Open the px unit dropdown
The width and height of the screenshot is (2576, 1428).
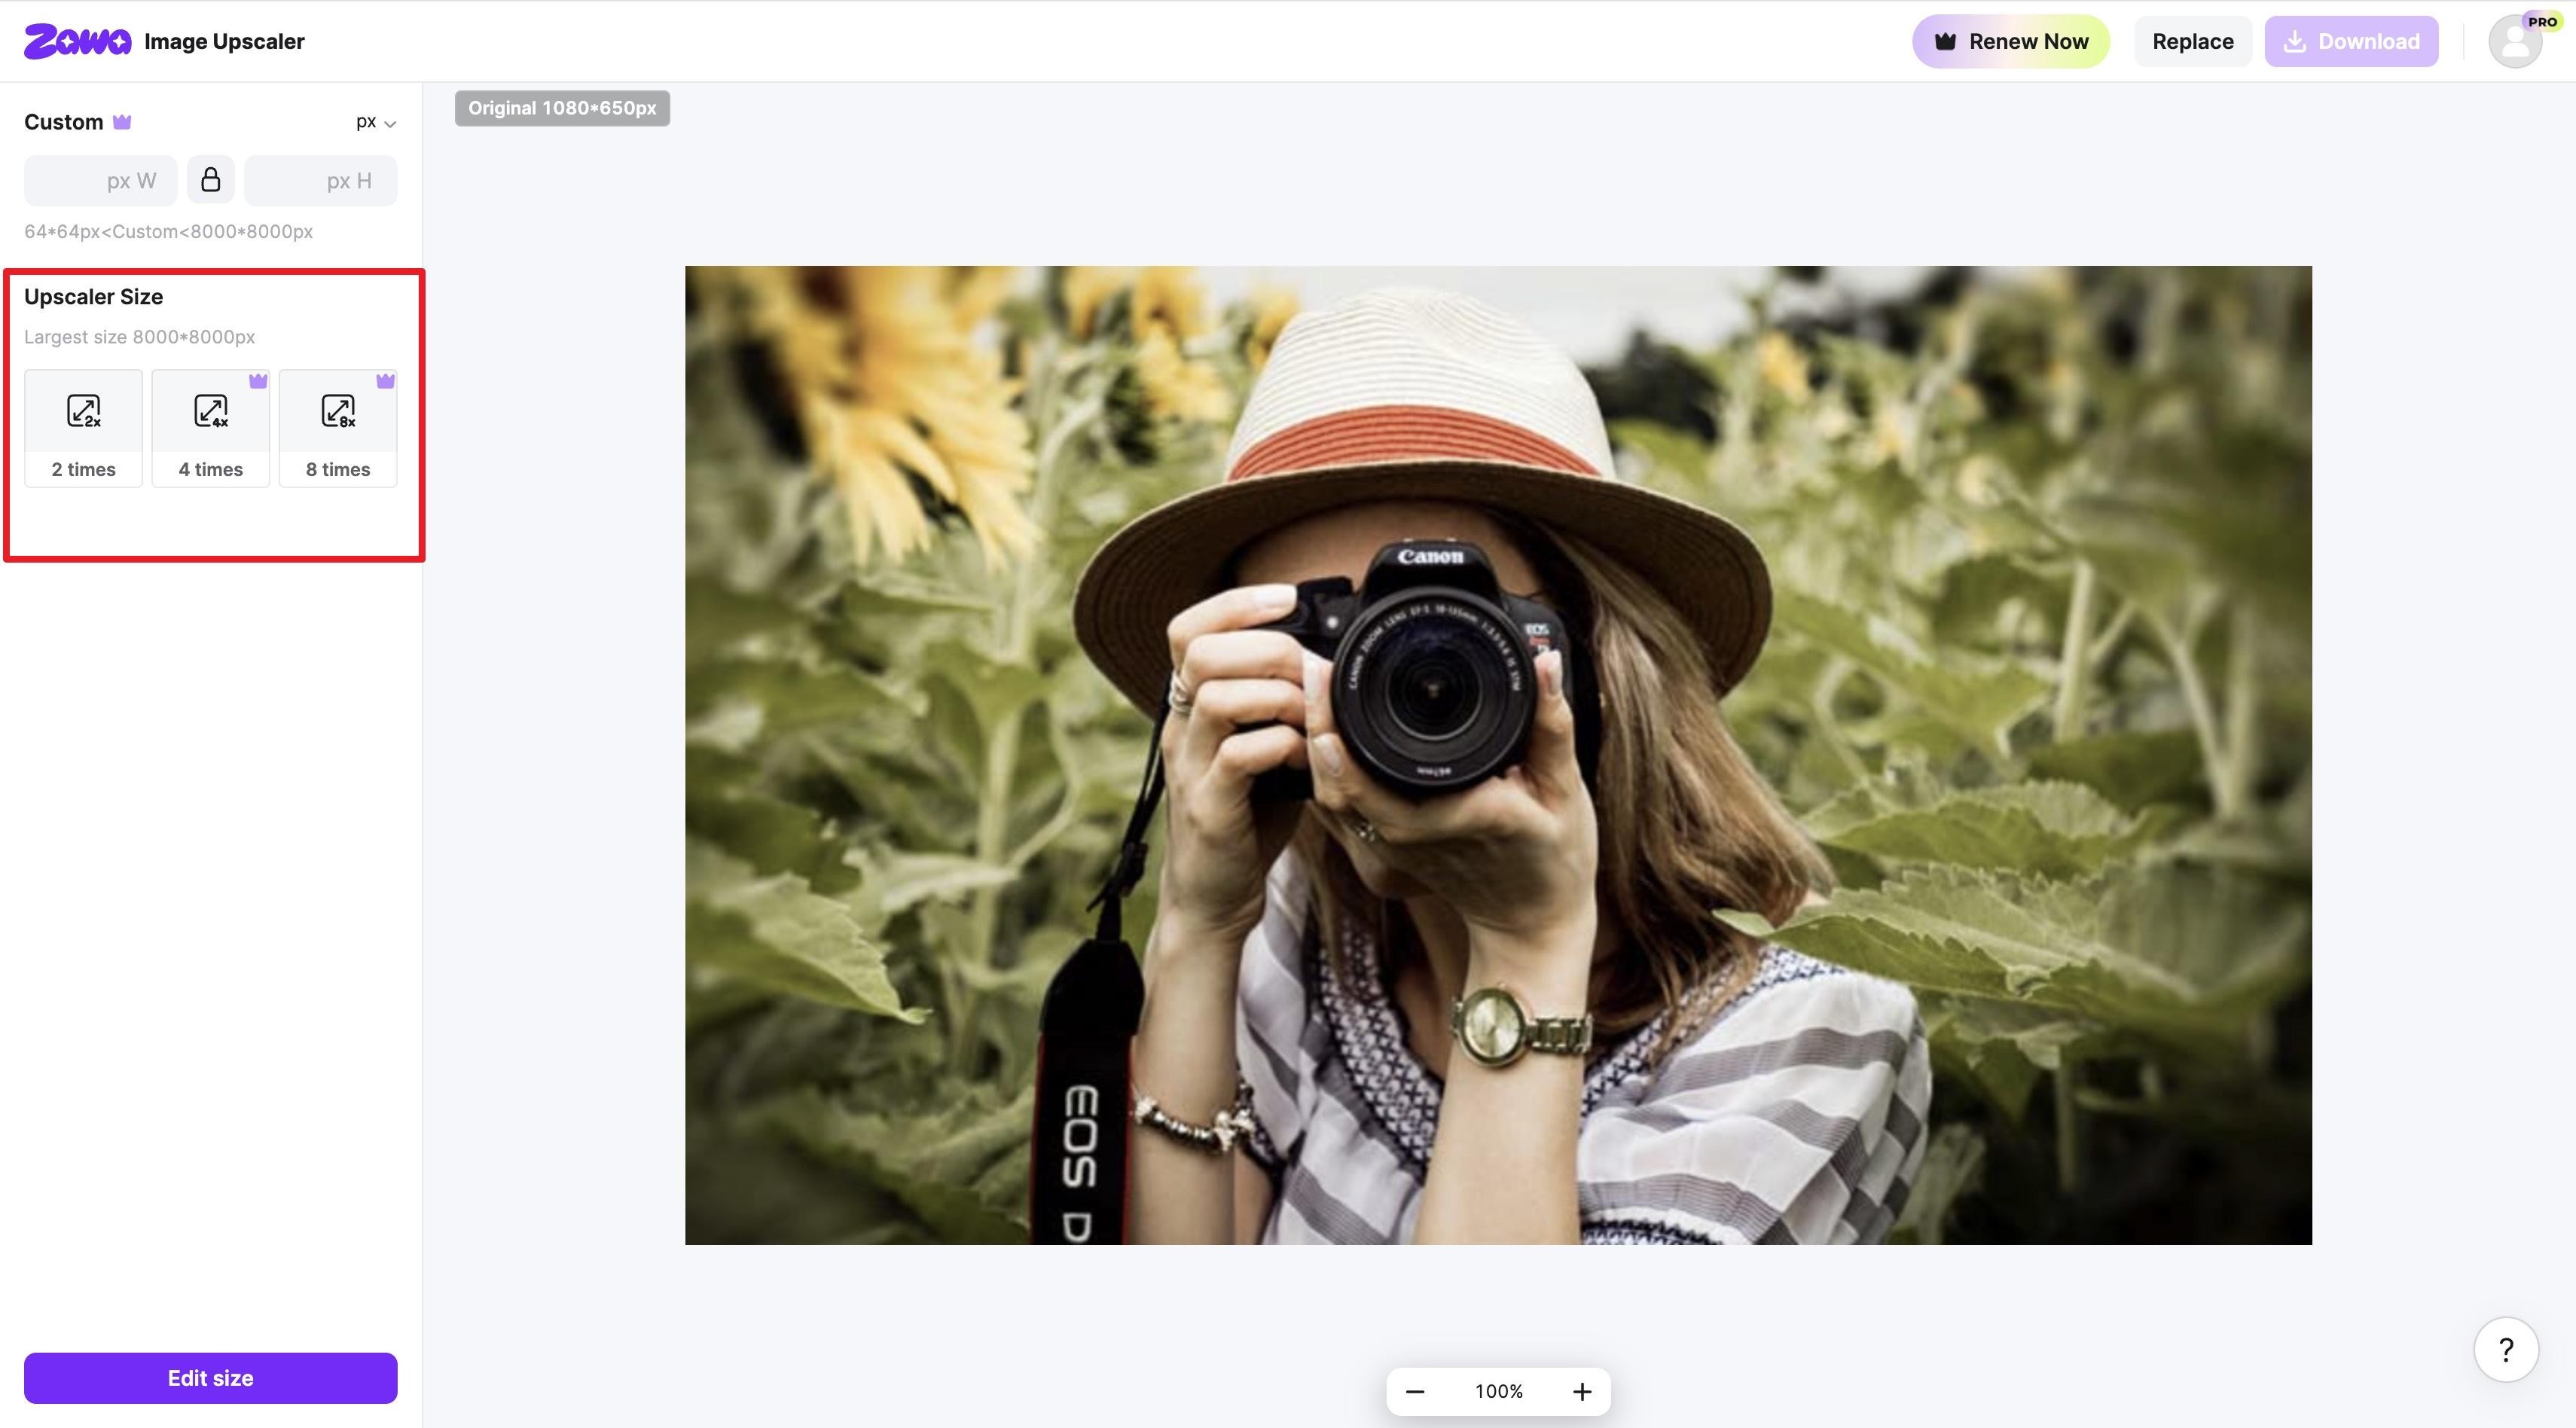(x=376, y=122)
